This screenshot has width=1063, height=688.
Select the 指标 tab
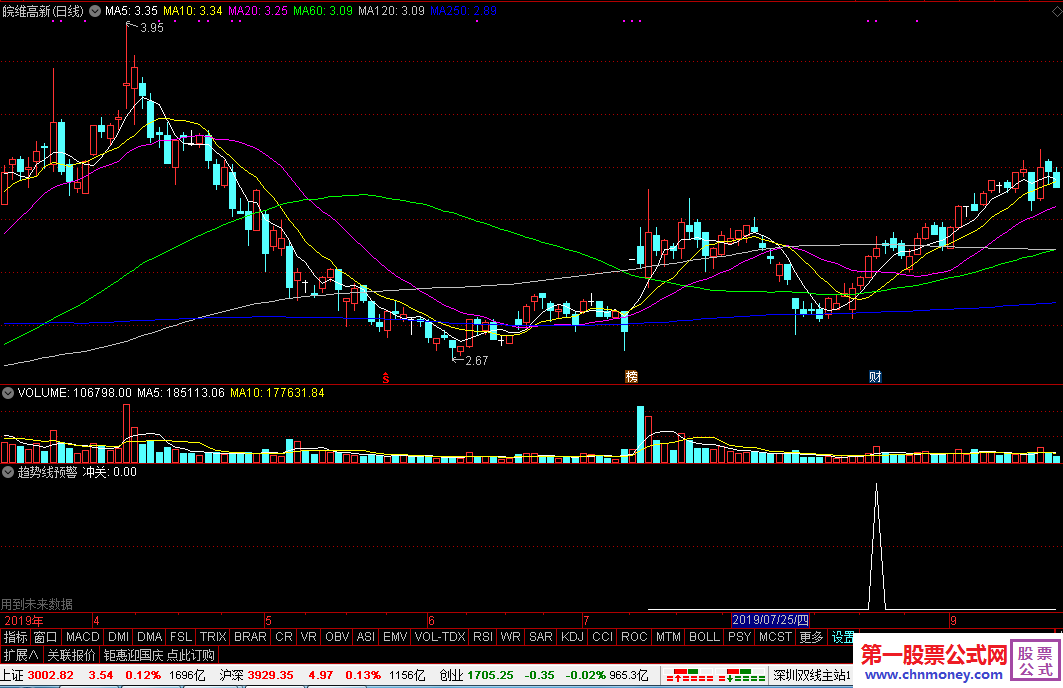(x=16, y=637)
